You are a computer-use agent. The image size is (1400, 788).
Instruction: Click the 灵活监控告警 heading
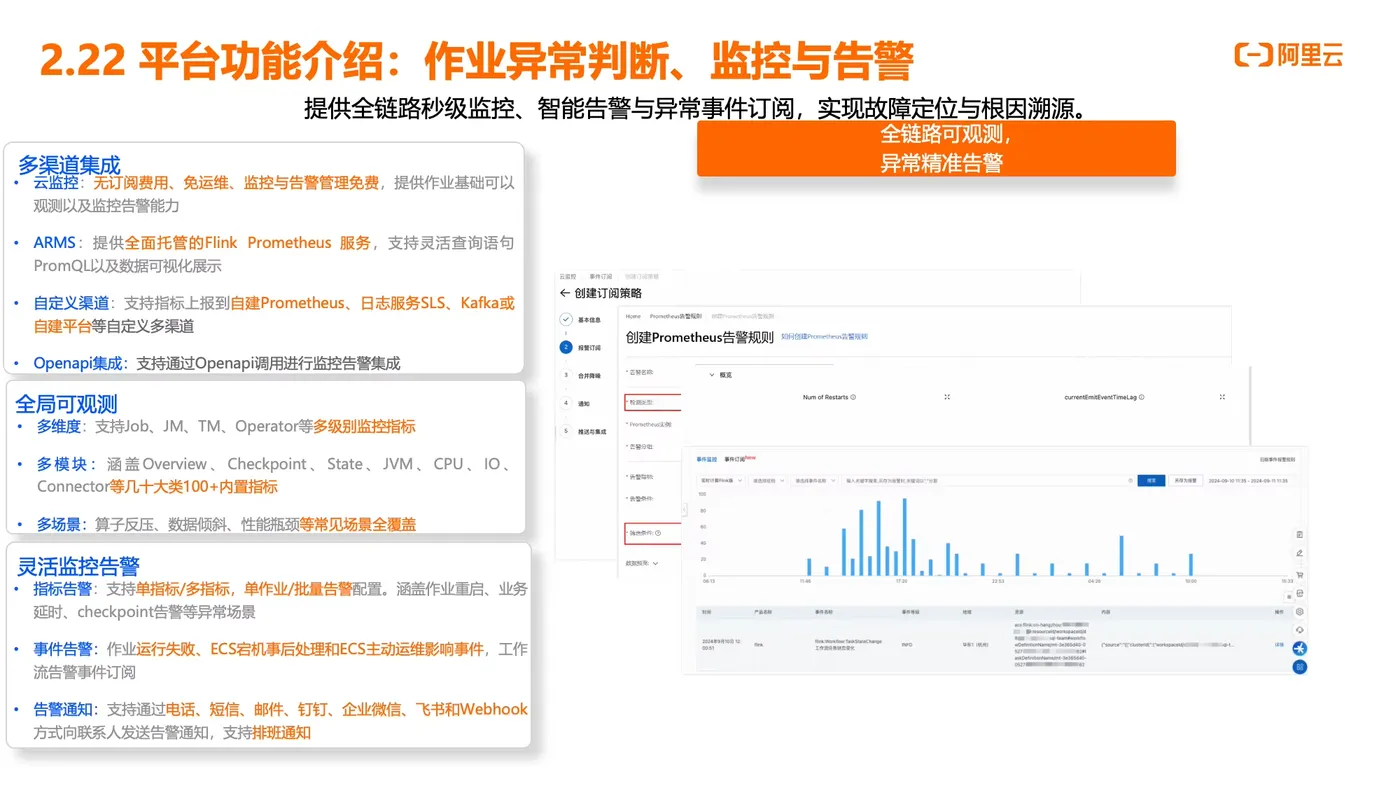click(x=79, y=566)
